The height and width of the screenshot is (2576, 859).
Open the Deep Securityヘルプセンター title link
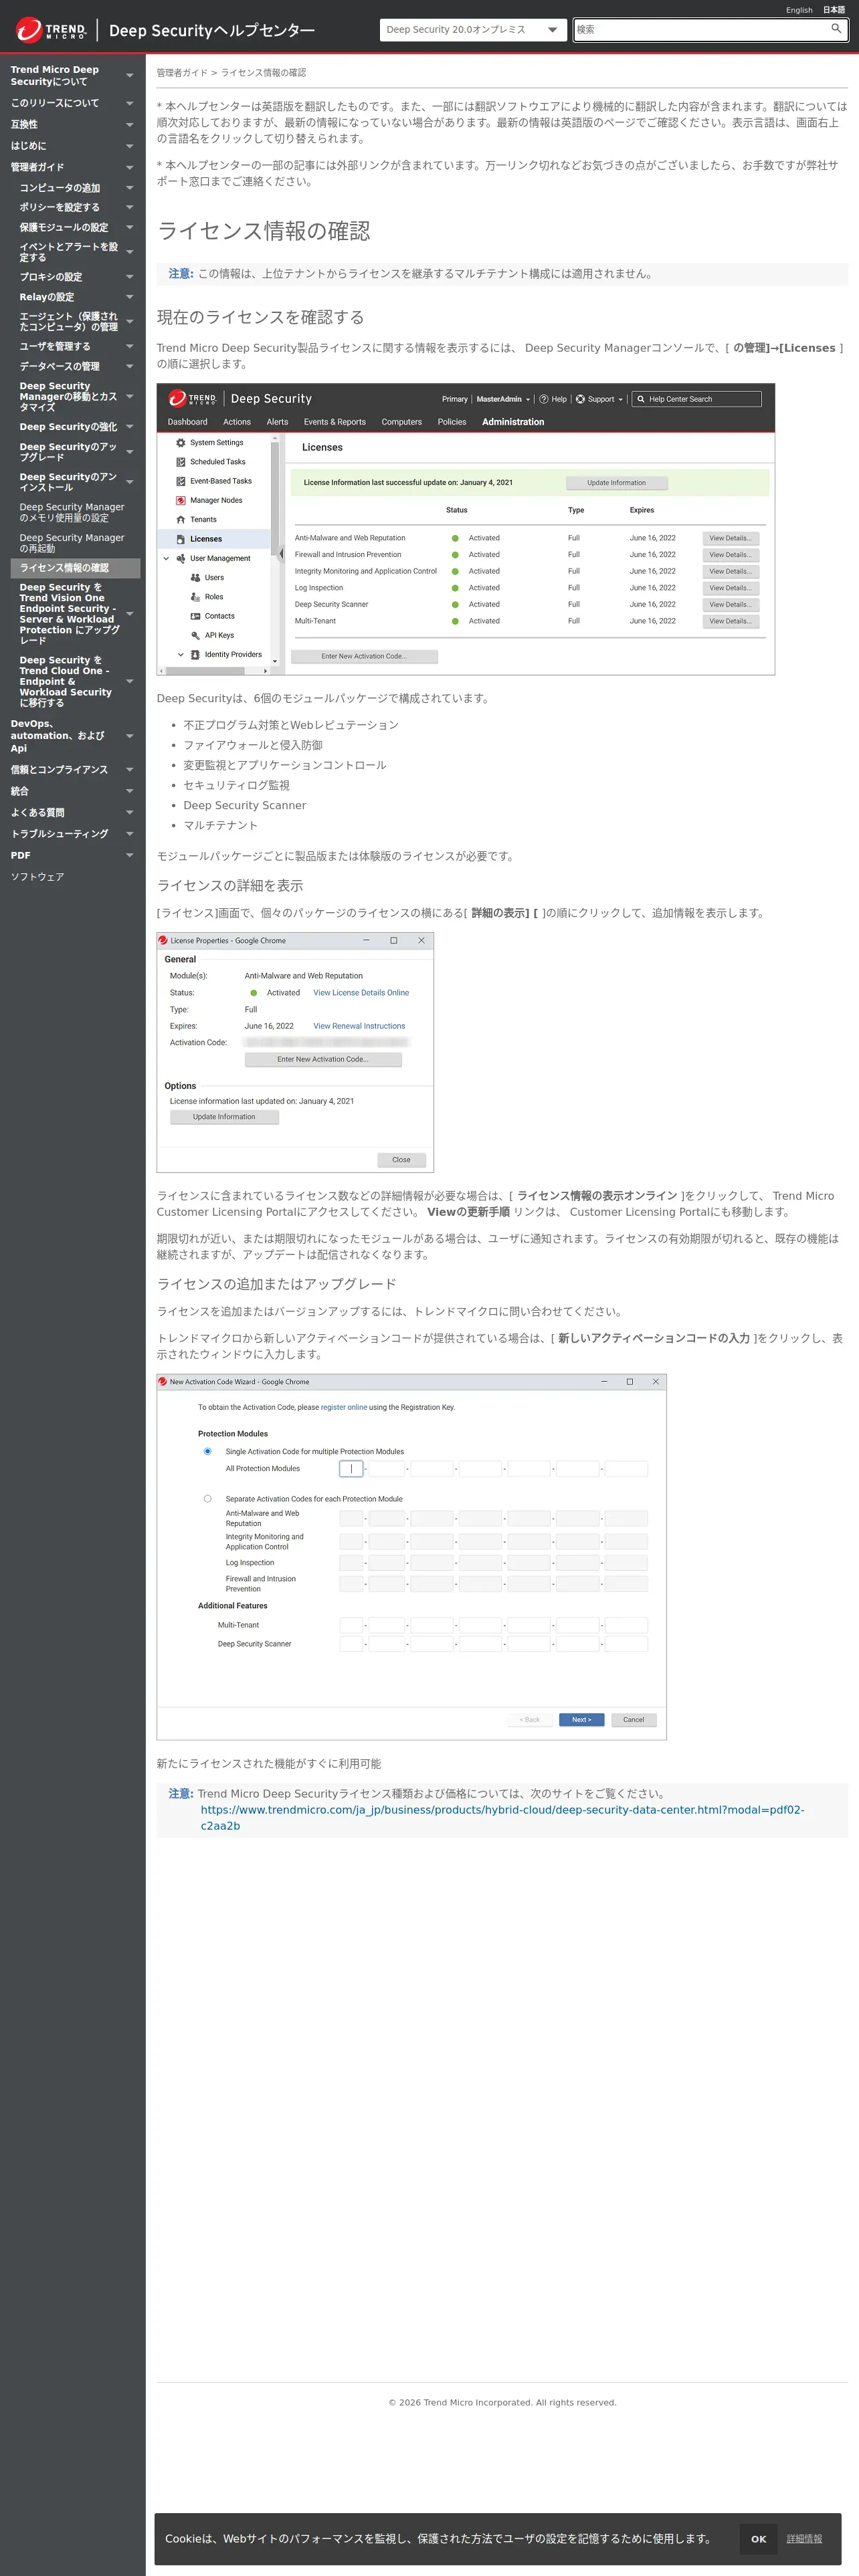tap(212, 31)
